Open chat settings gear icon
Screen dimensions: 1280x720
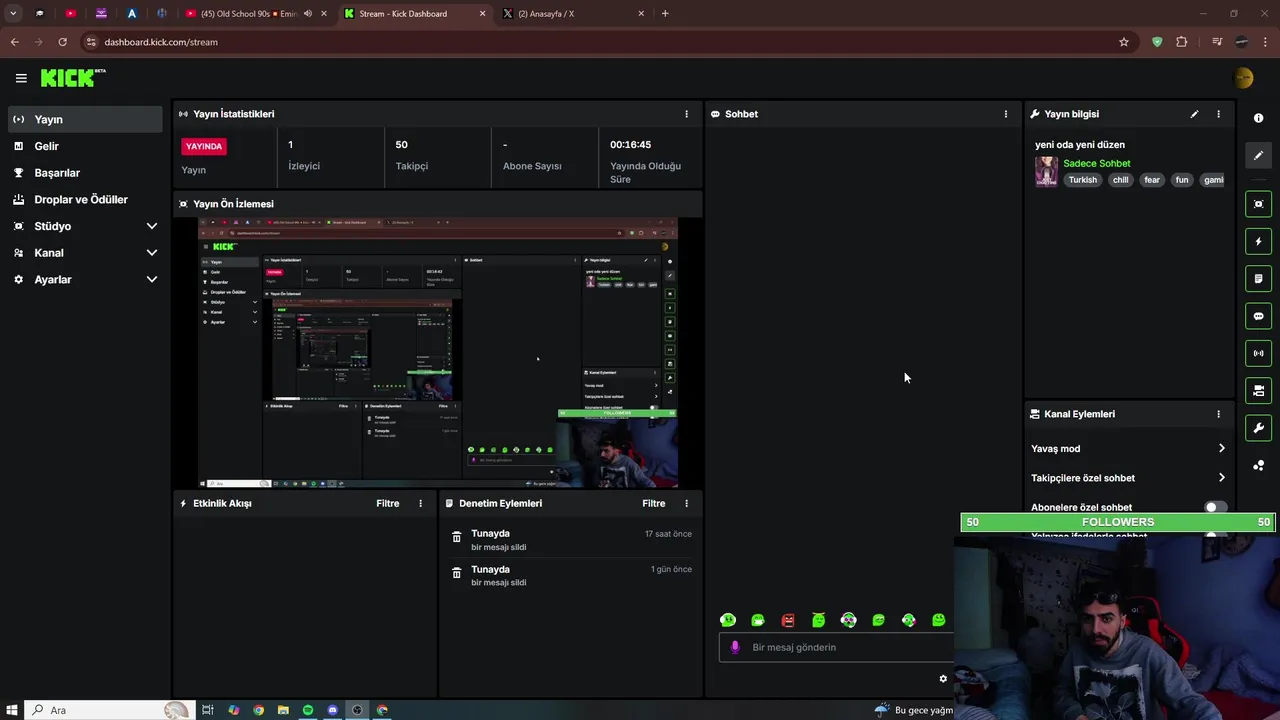pyautogui.click(x=942, y=679)
